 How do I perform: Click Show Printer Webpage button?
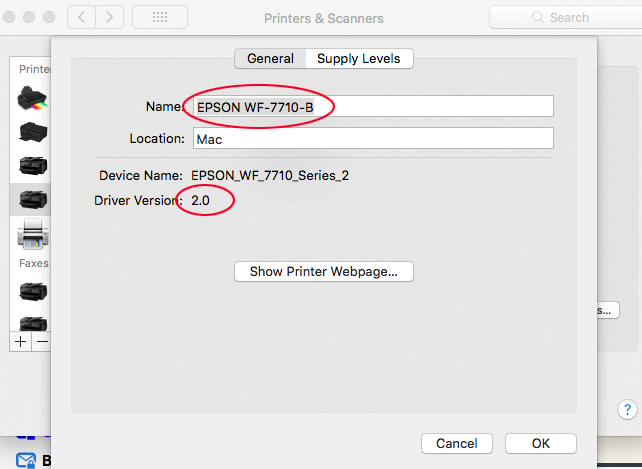click(323, 271)
